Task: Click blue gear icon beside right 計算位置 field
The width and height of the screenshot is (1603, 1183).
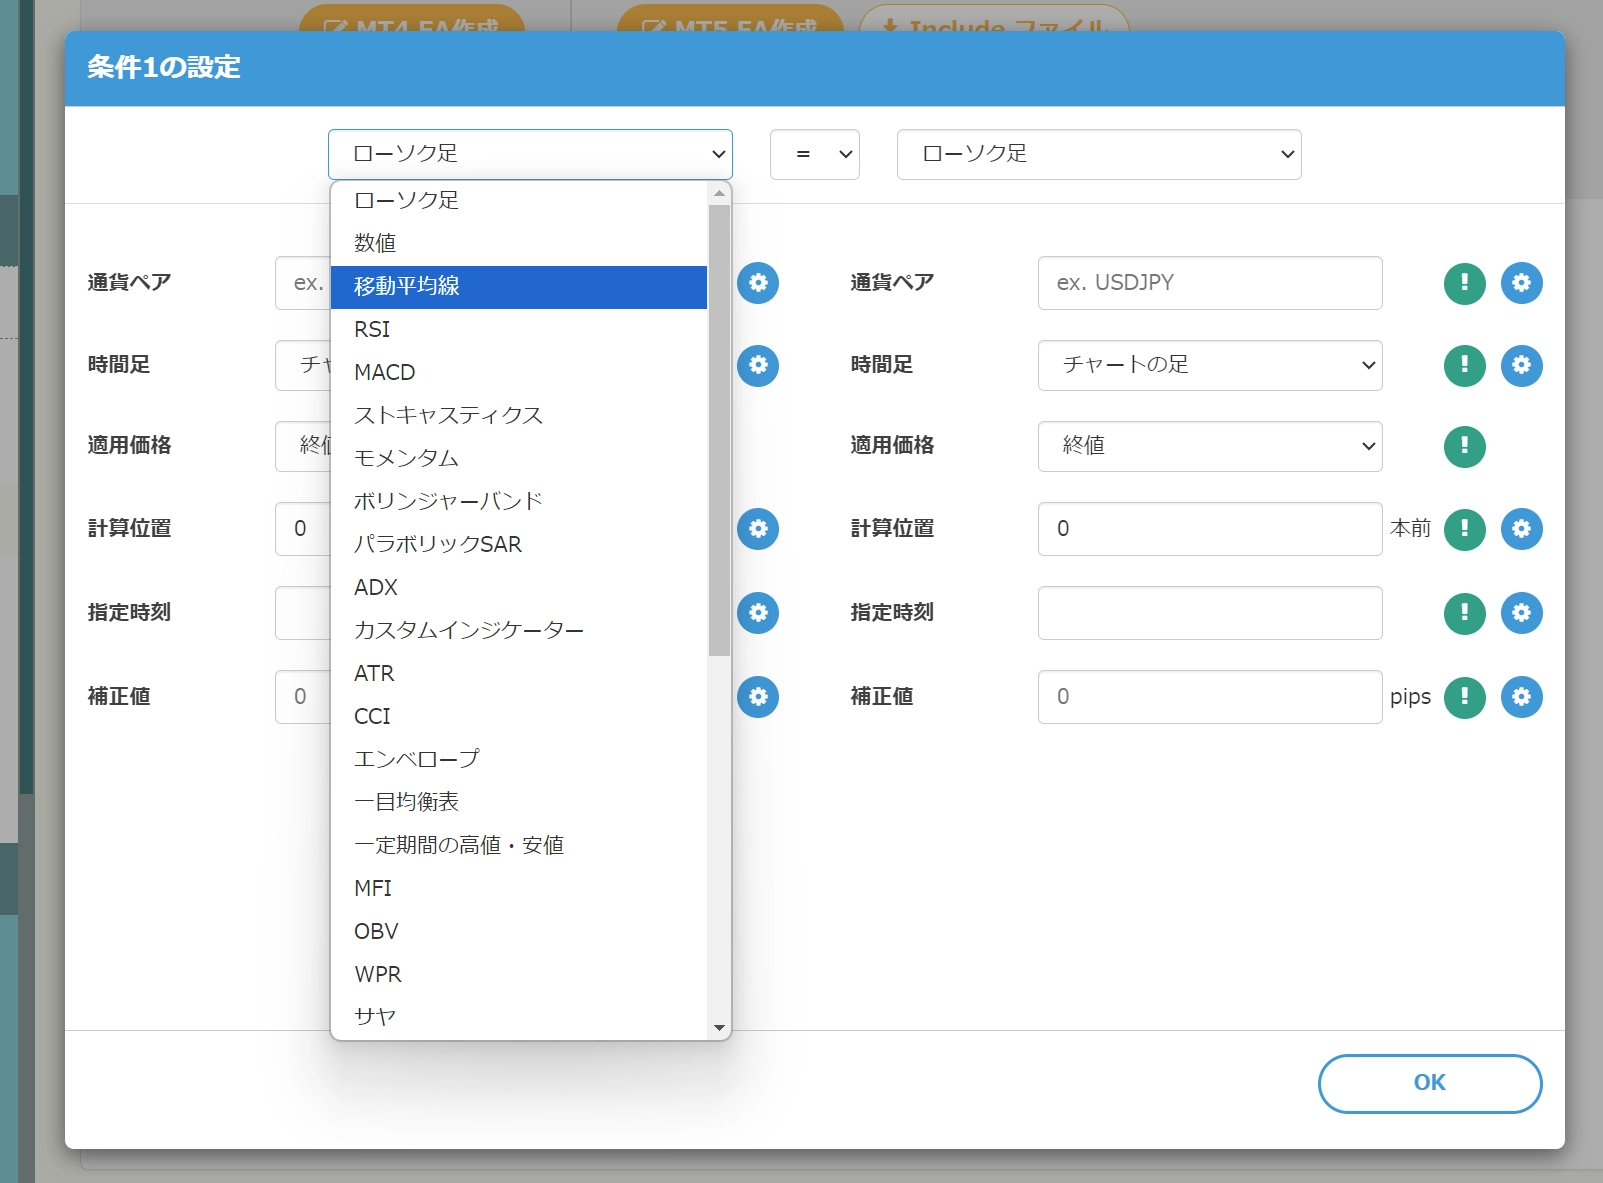Action: pos(1521,529)
